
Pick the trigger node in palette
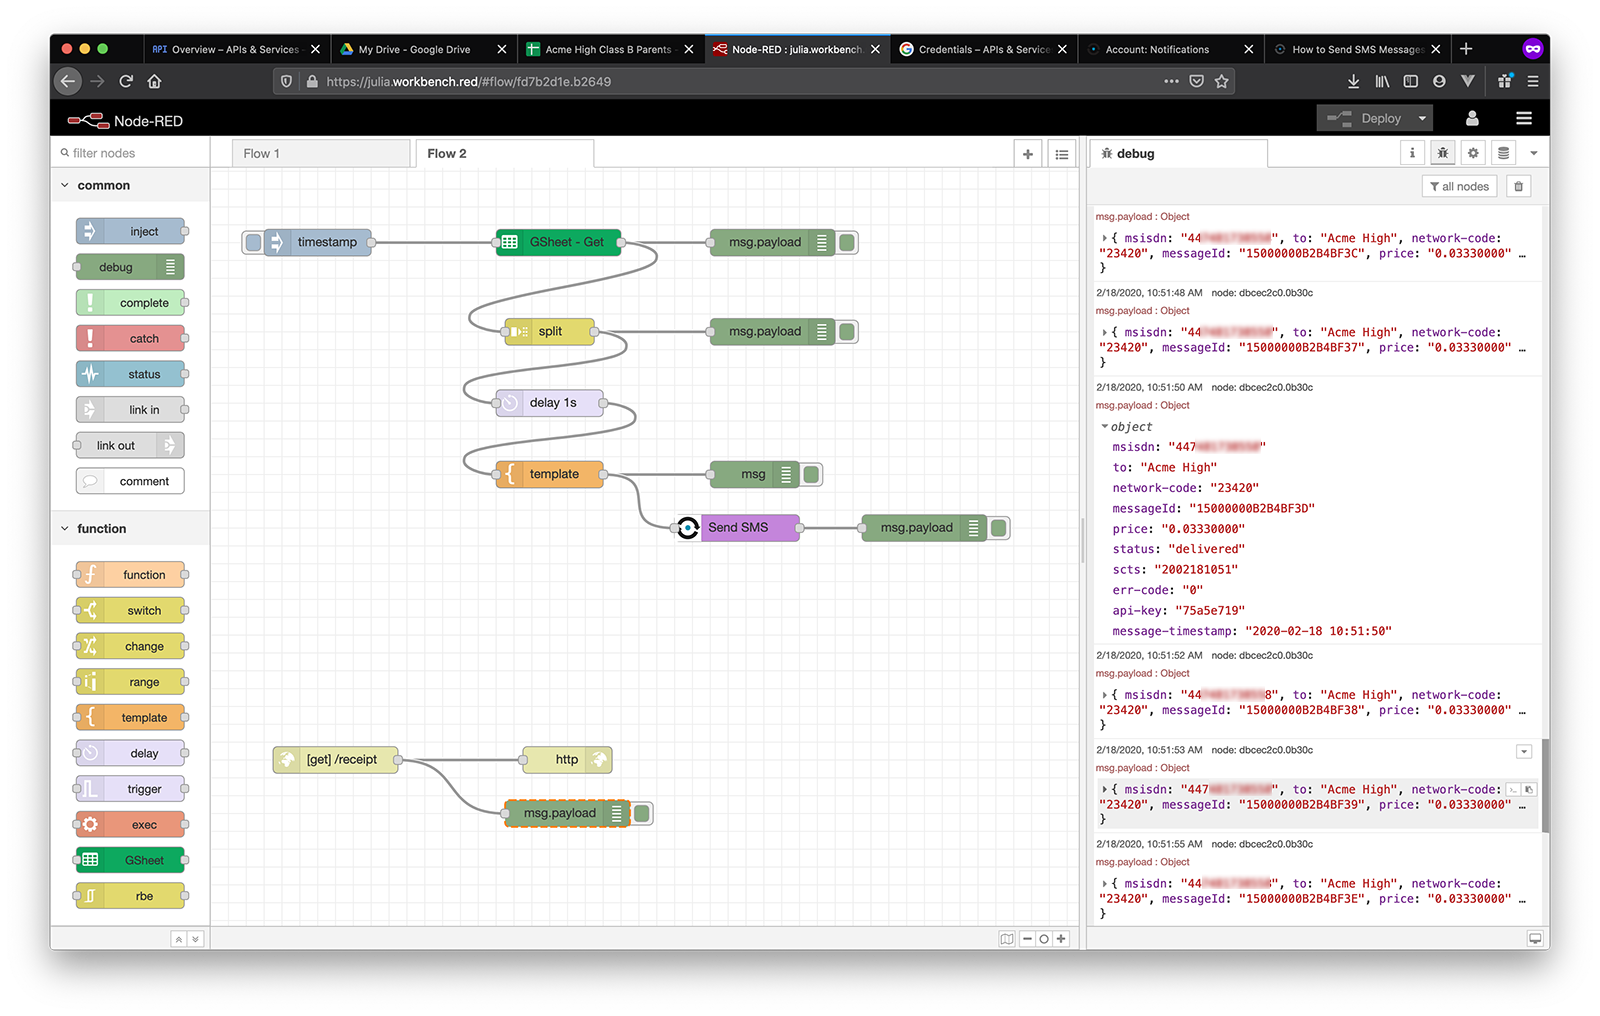pyautogui.click(x=130, y=789)
